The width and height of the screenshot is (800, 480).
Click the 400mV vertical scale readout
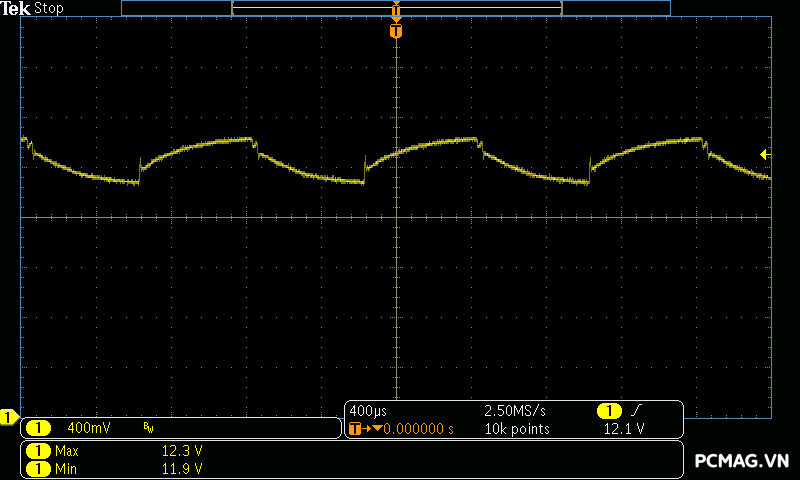[x=88, y=428]
